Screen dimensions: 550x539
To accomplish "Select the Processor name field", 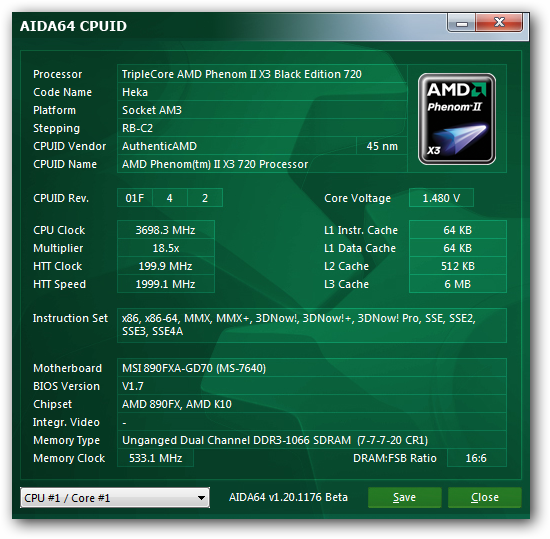I will [262, 74].
